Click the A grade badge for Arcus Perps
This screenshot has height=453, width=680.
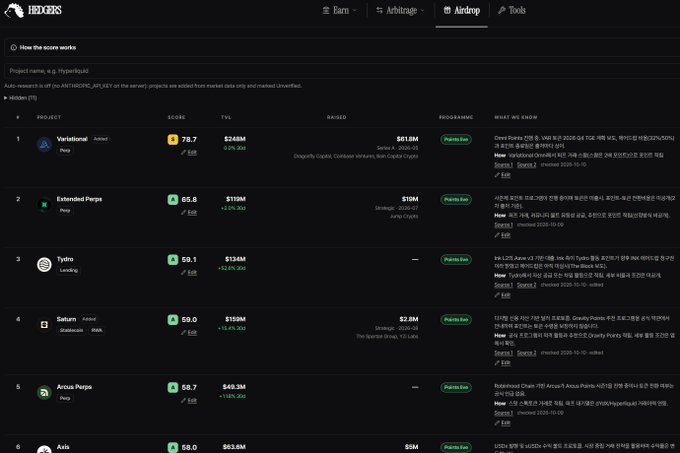click(173, 388)
